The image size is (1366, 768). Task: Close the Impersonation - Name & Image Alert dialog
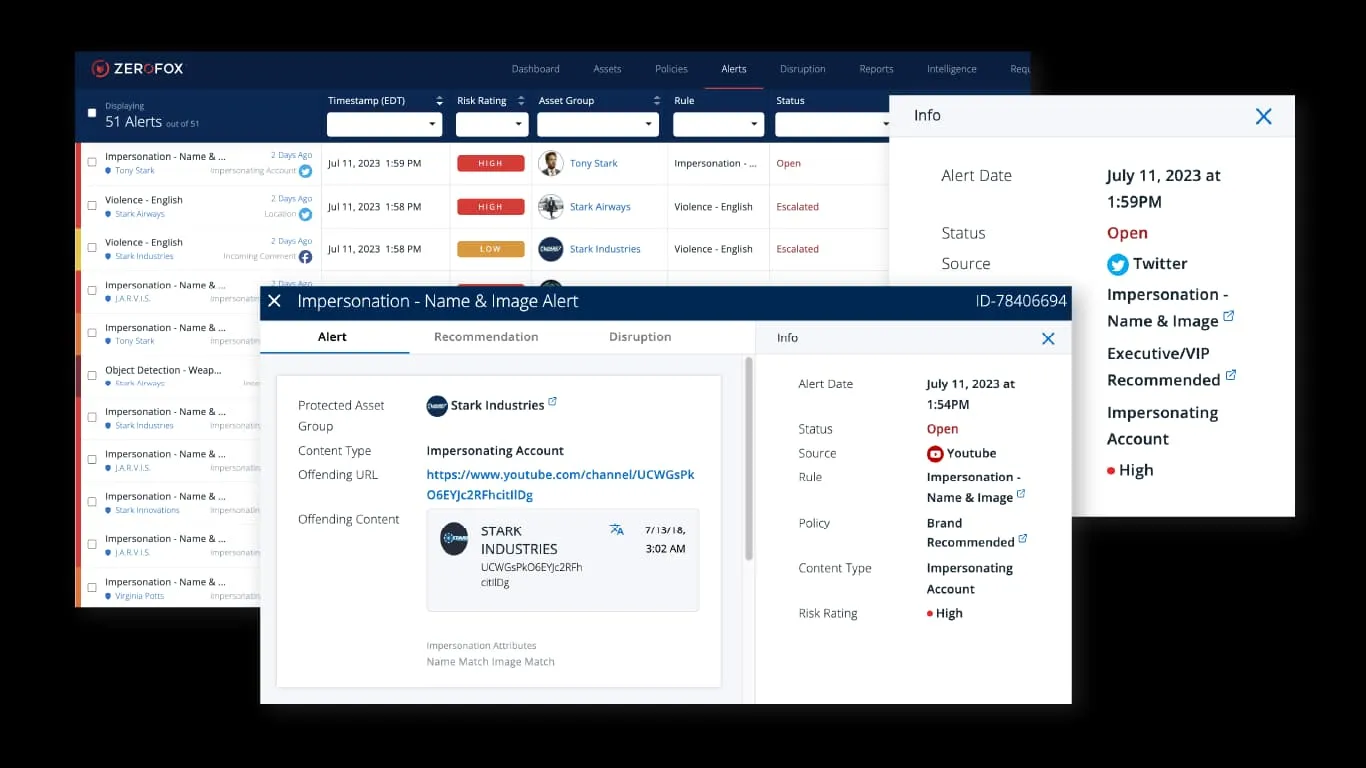click(x=275, y=301)
